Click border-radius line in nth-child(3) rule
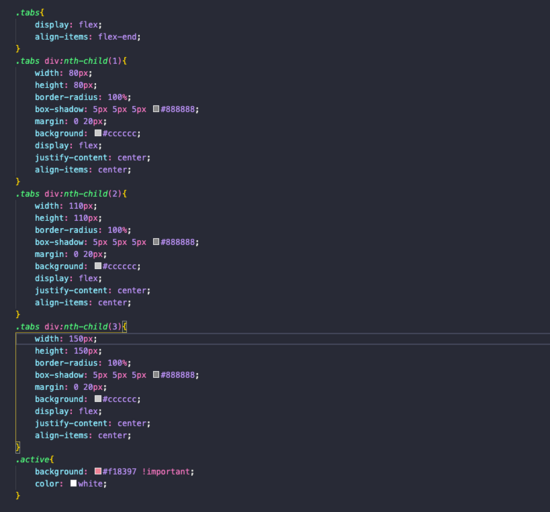The height and width of the screenshot is (512, 550). [x=83, y=363]
